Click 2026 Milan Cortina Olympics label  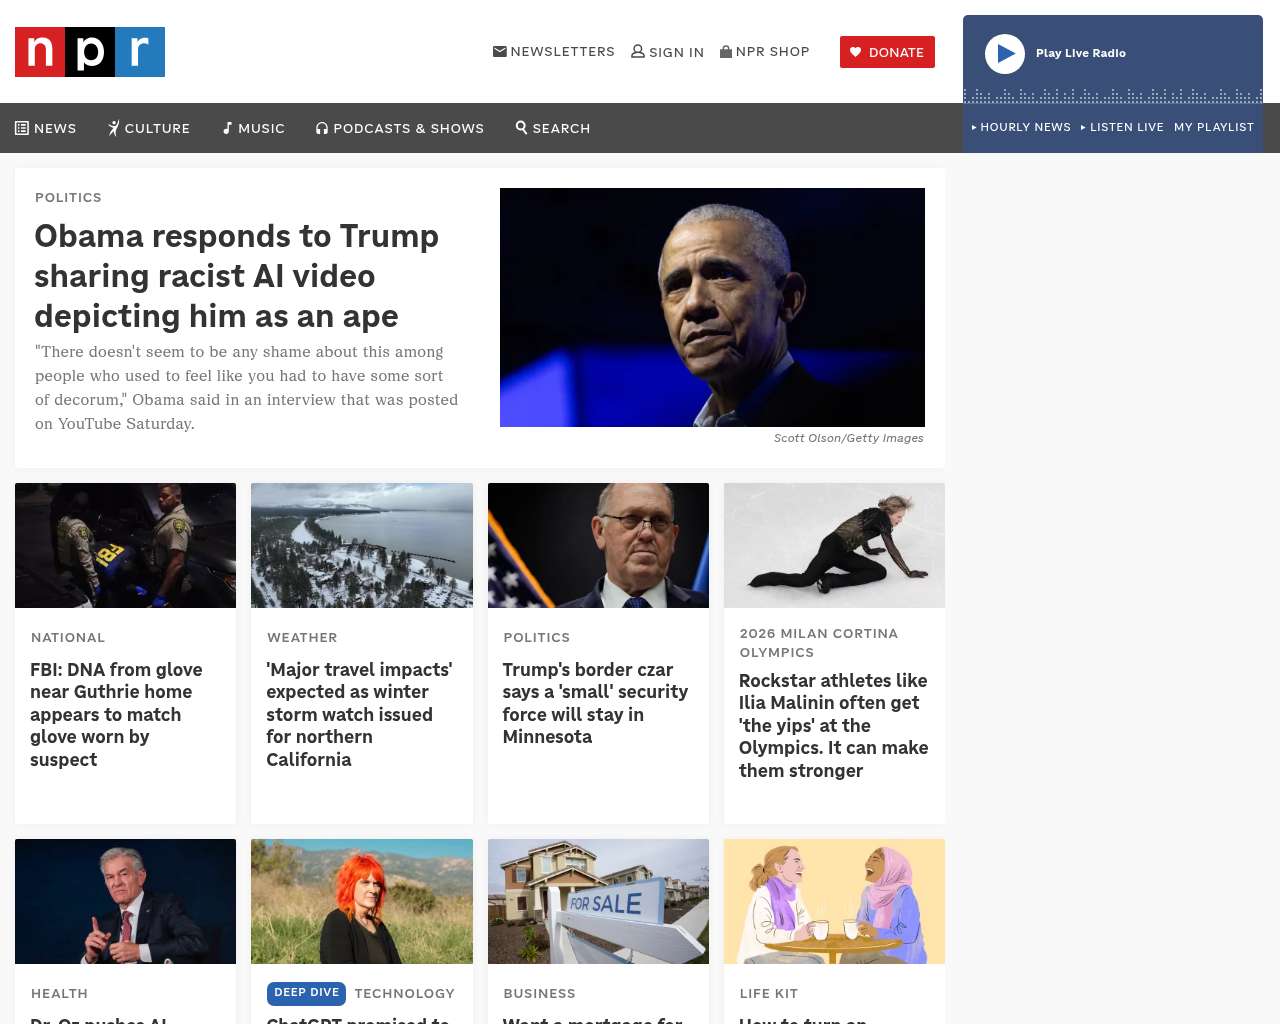819,642
